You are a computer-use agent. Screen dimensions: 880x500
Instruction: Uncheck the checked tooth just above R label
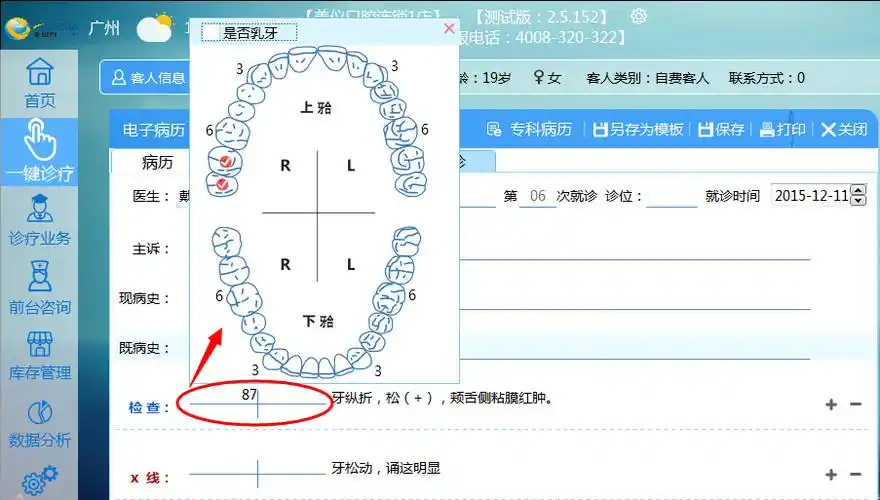225,160
